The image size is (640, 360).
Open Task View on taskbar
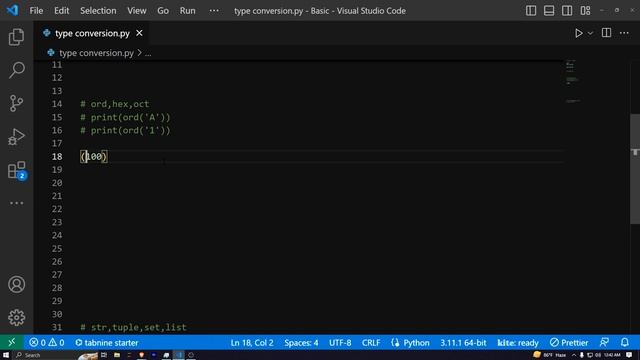(x=104, y=355)
